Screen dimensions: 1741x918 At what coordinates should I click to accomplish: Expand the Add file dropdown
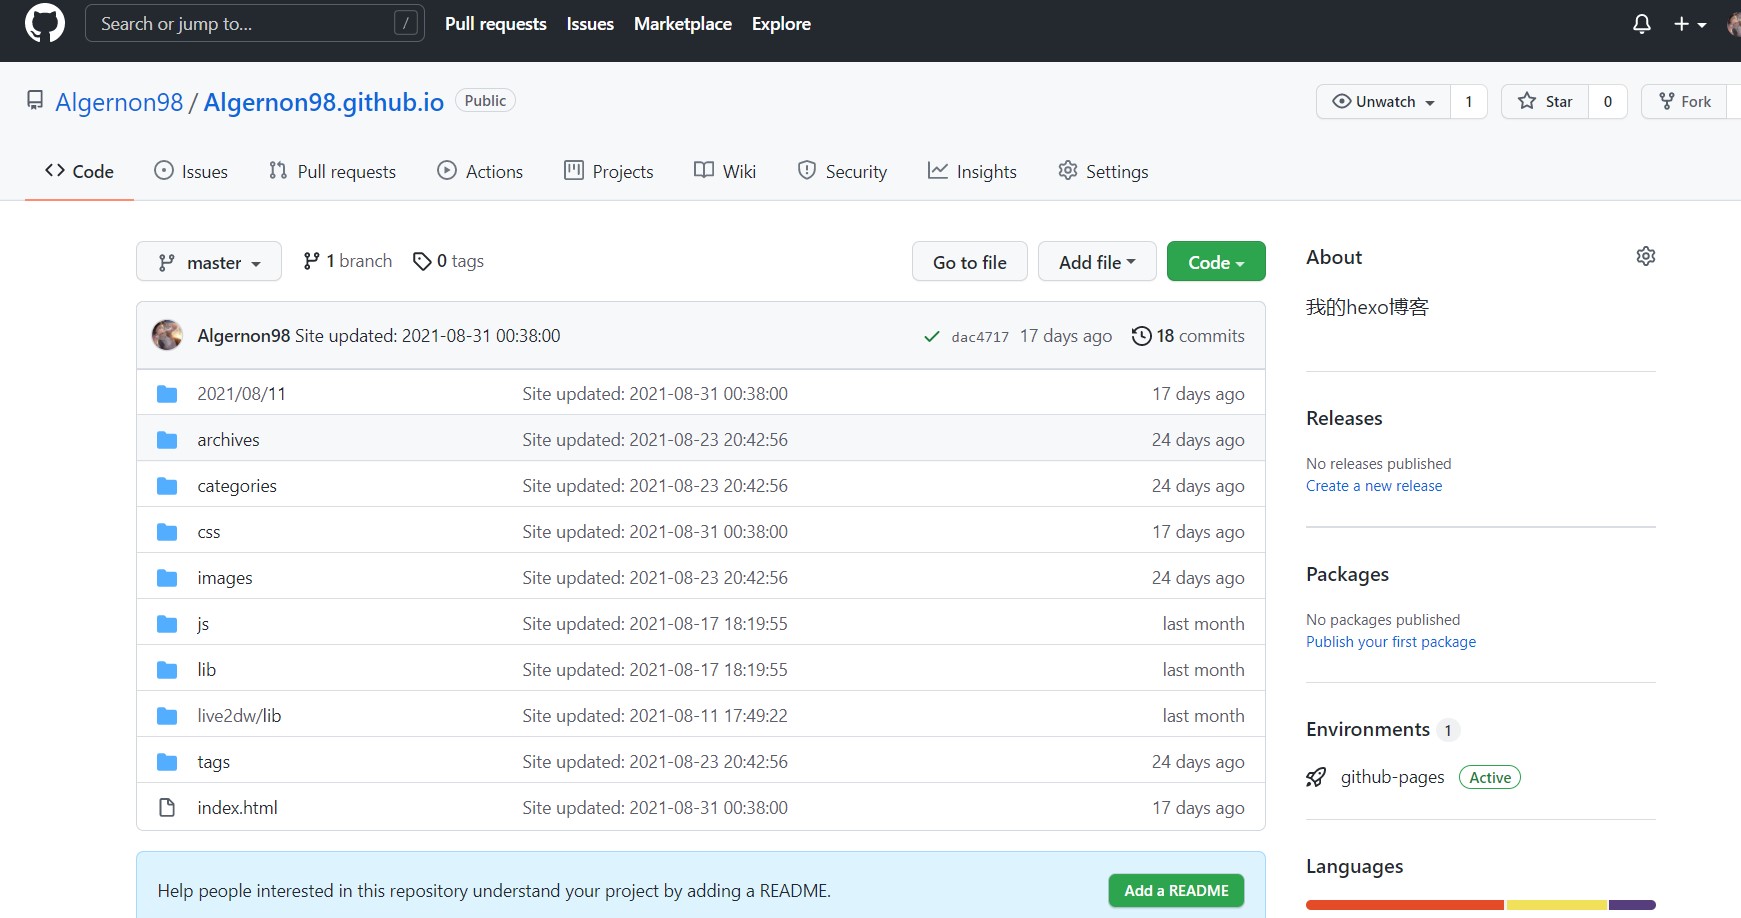pos(1097,262)
